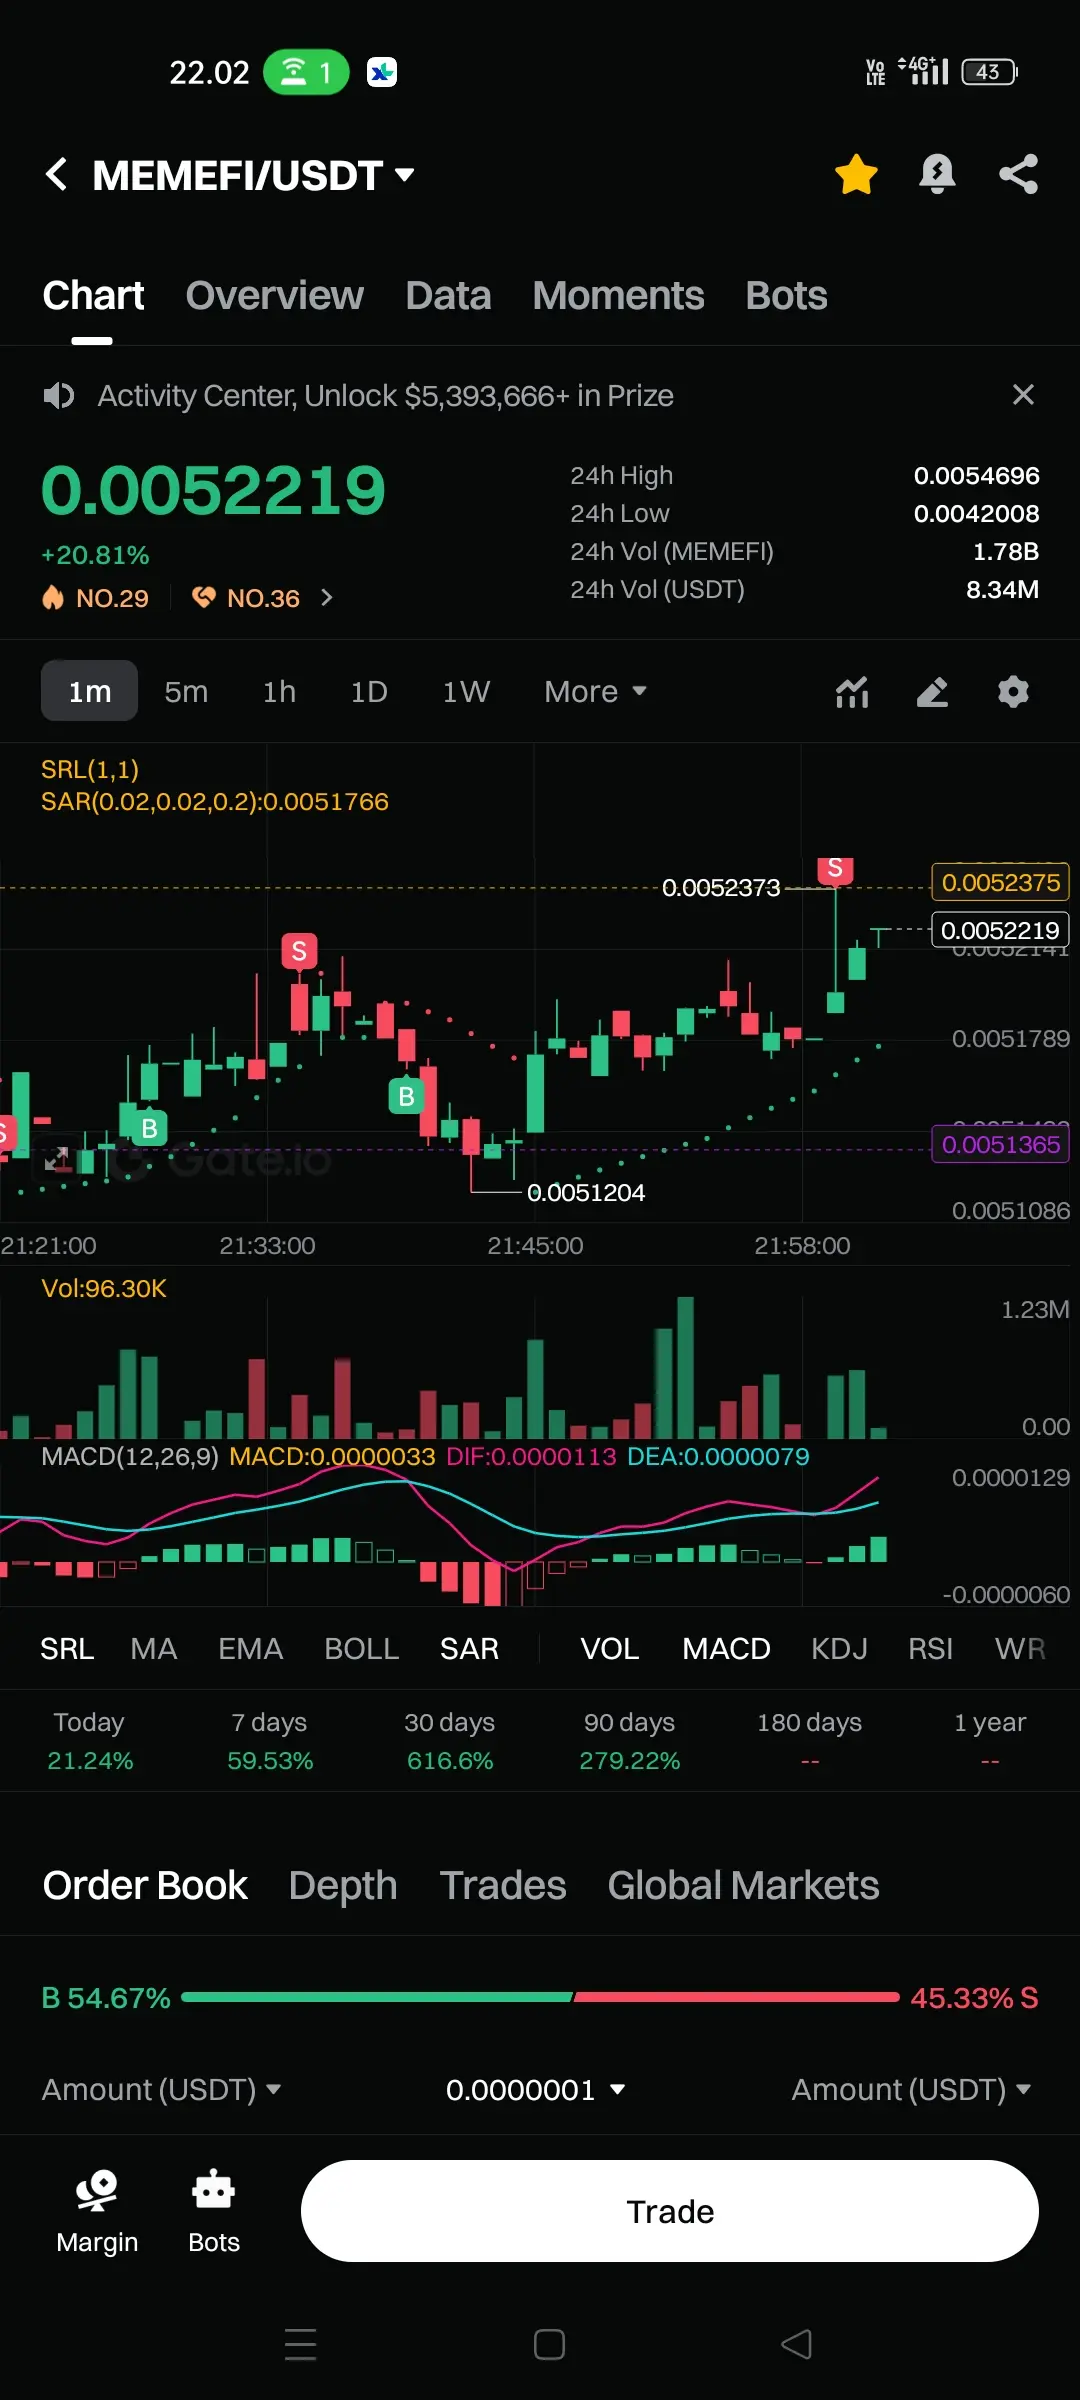
Task: Tap the Android home button
Action: [x=549, y=2344]
